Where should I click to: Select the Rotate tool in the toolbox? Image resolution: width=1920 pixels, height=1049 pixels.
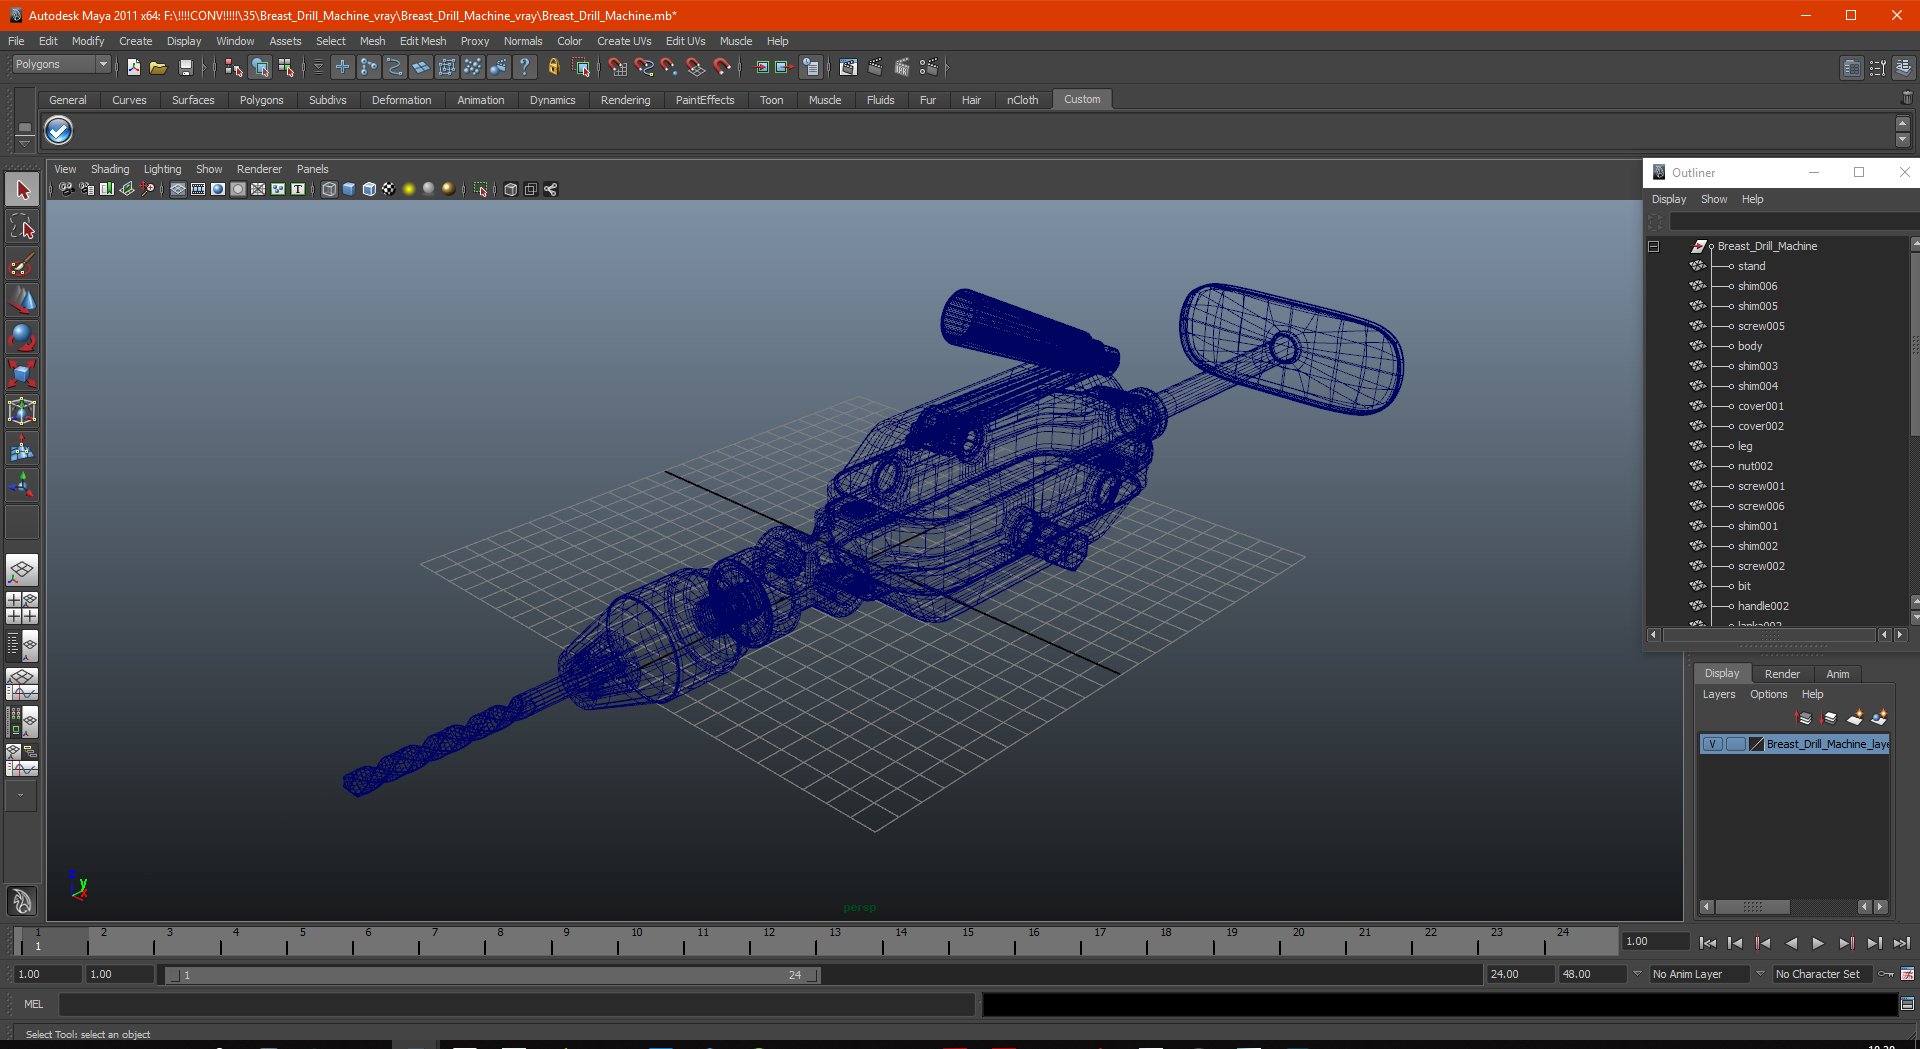click(22, 338)
